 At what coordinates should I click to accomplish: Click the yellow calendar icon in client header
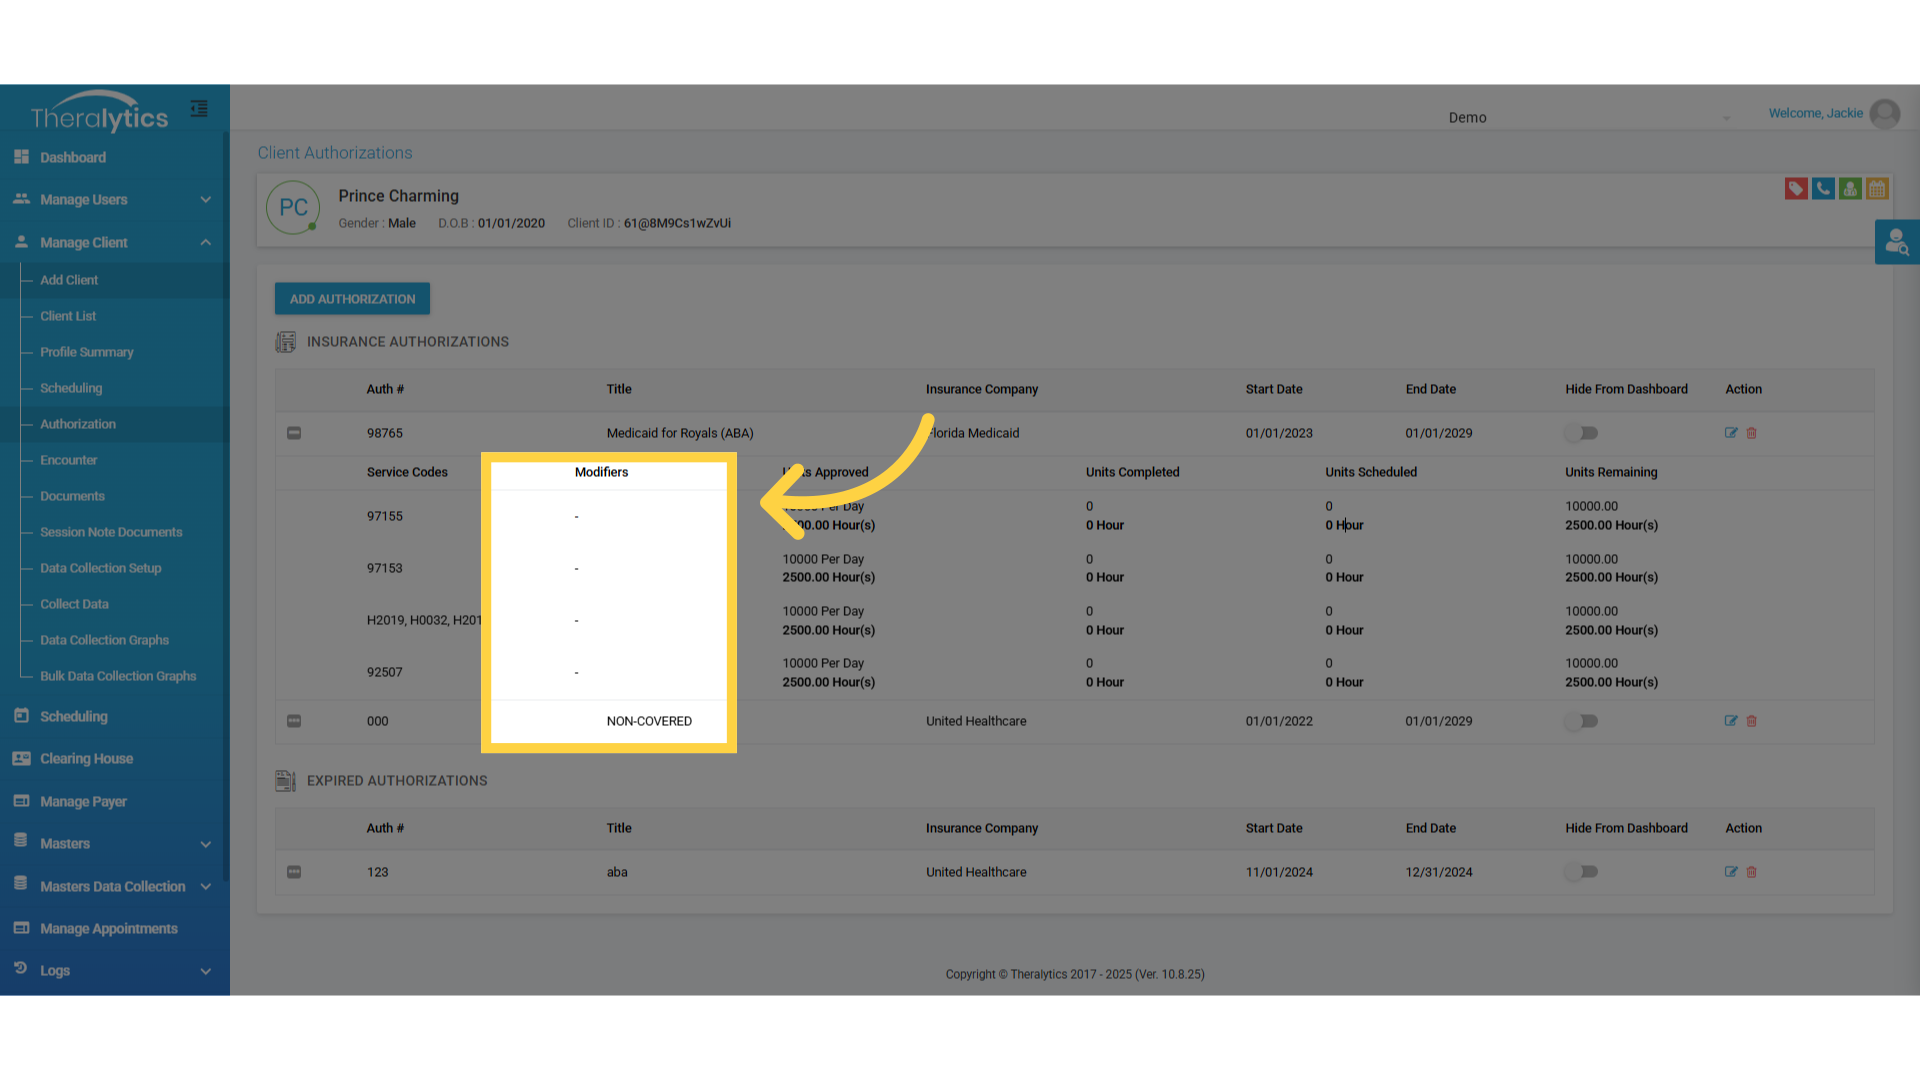pos(1877,188)
